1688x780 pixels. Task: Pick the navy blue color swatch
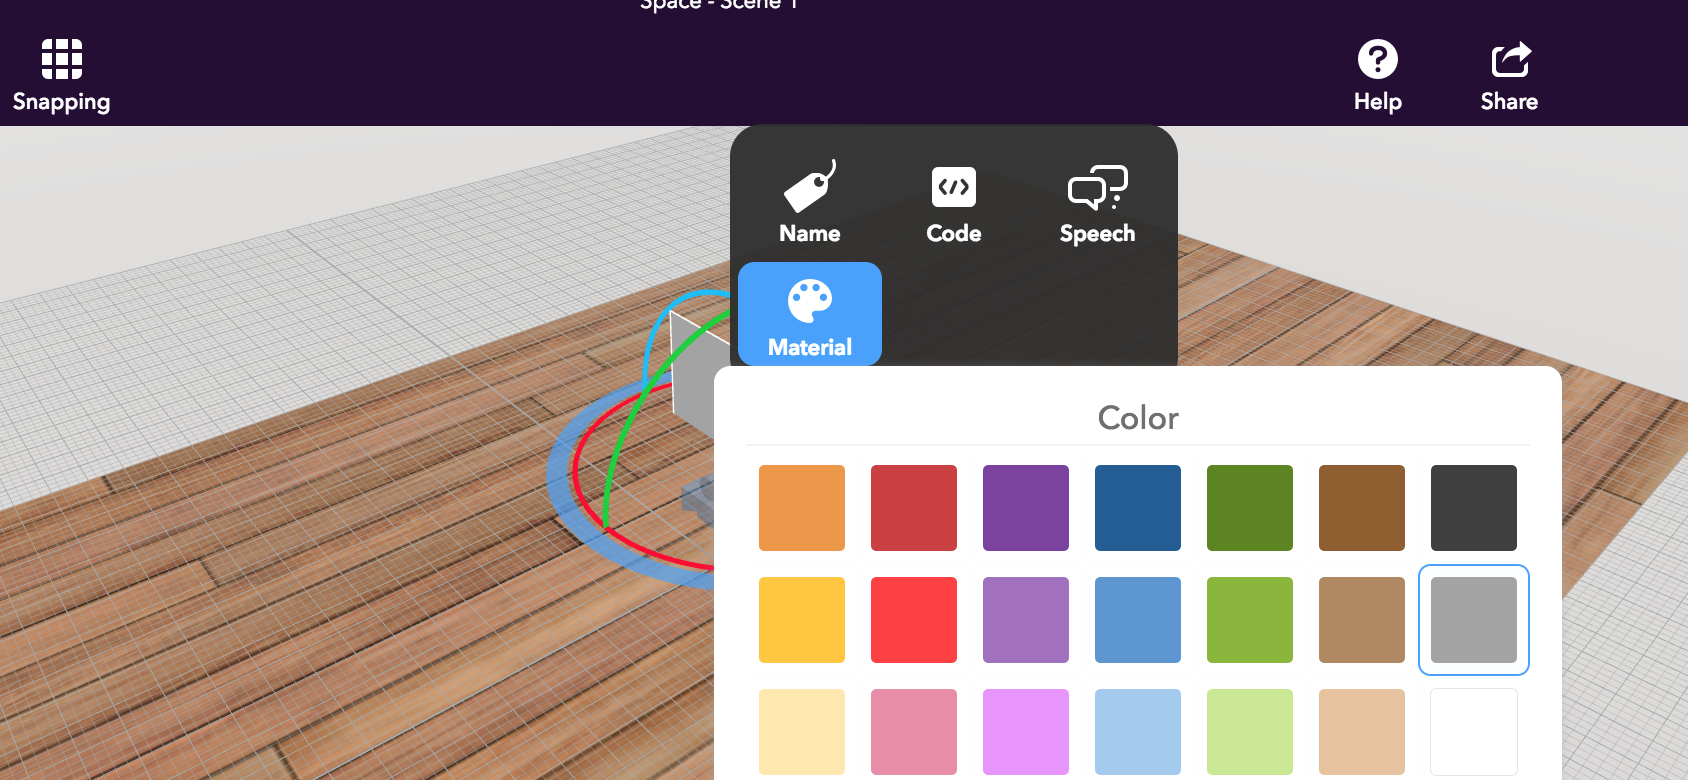coord(1138,508)
